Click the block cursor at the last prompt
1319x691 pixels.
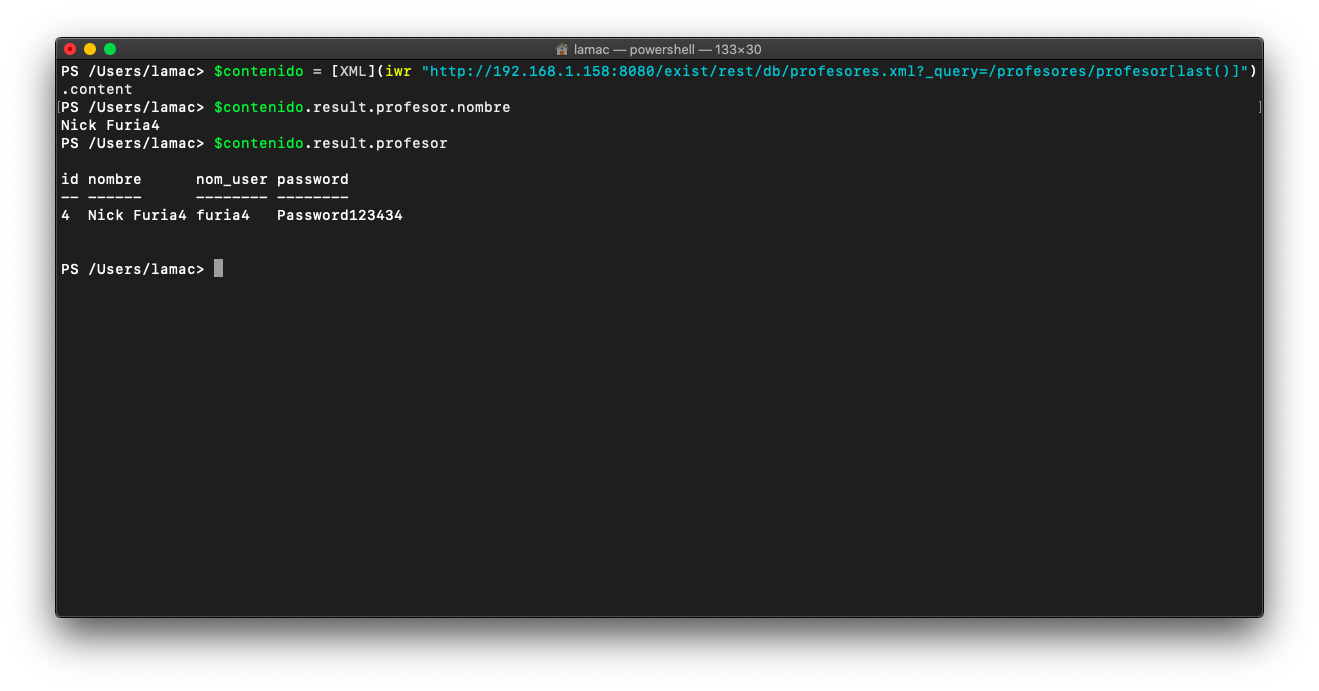click(218, 269)
